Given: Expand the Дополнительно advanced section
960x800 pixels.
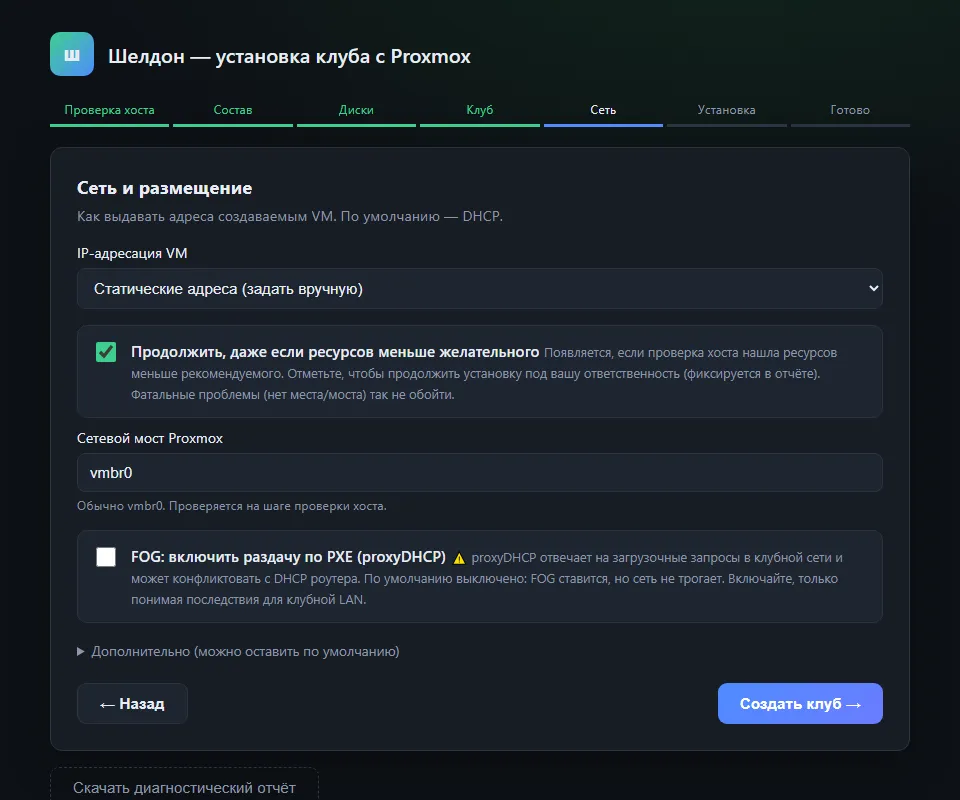Looking at the screenshot, I should click(238, 651).
